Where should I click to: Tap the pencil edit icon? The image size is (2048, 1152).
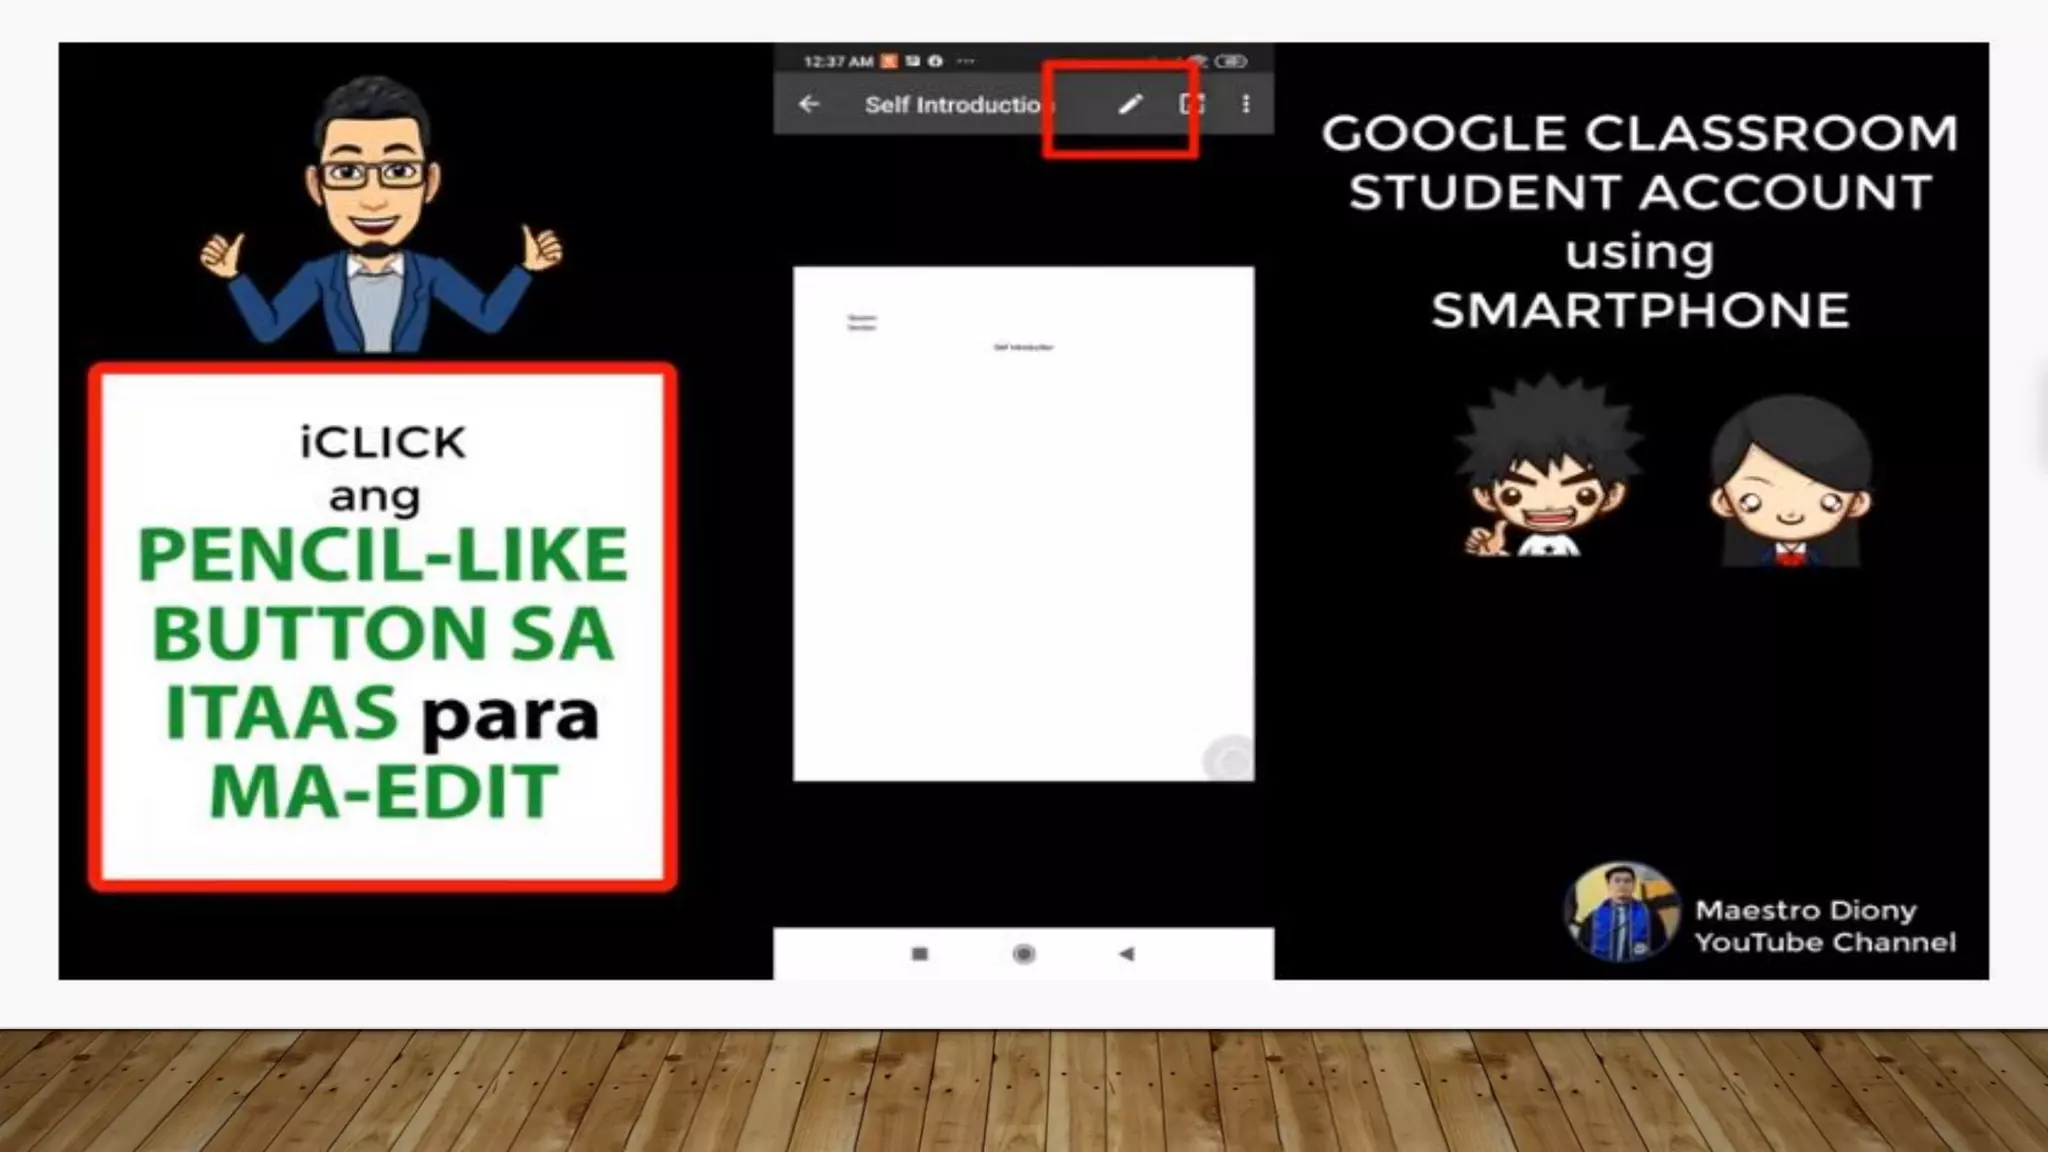click(1130, 104)
